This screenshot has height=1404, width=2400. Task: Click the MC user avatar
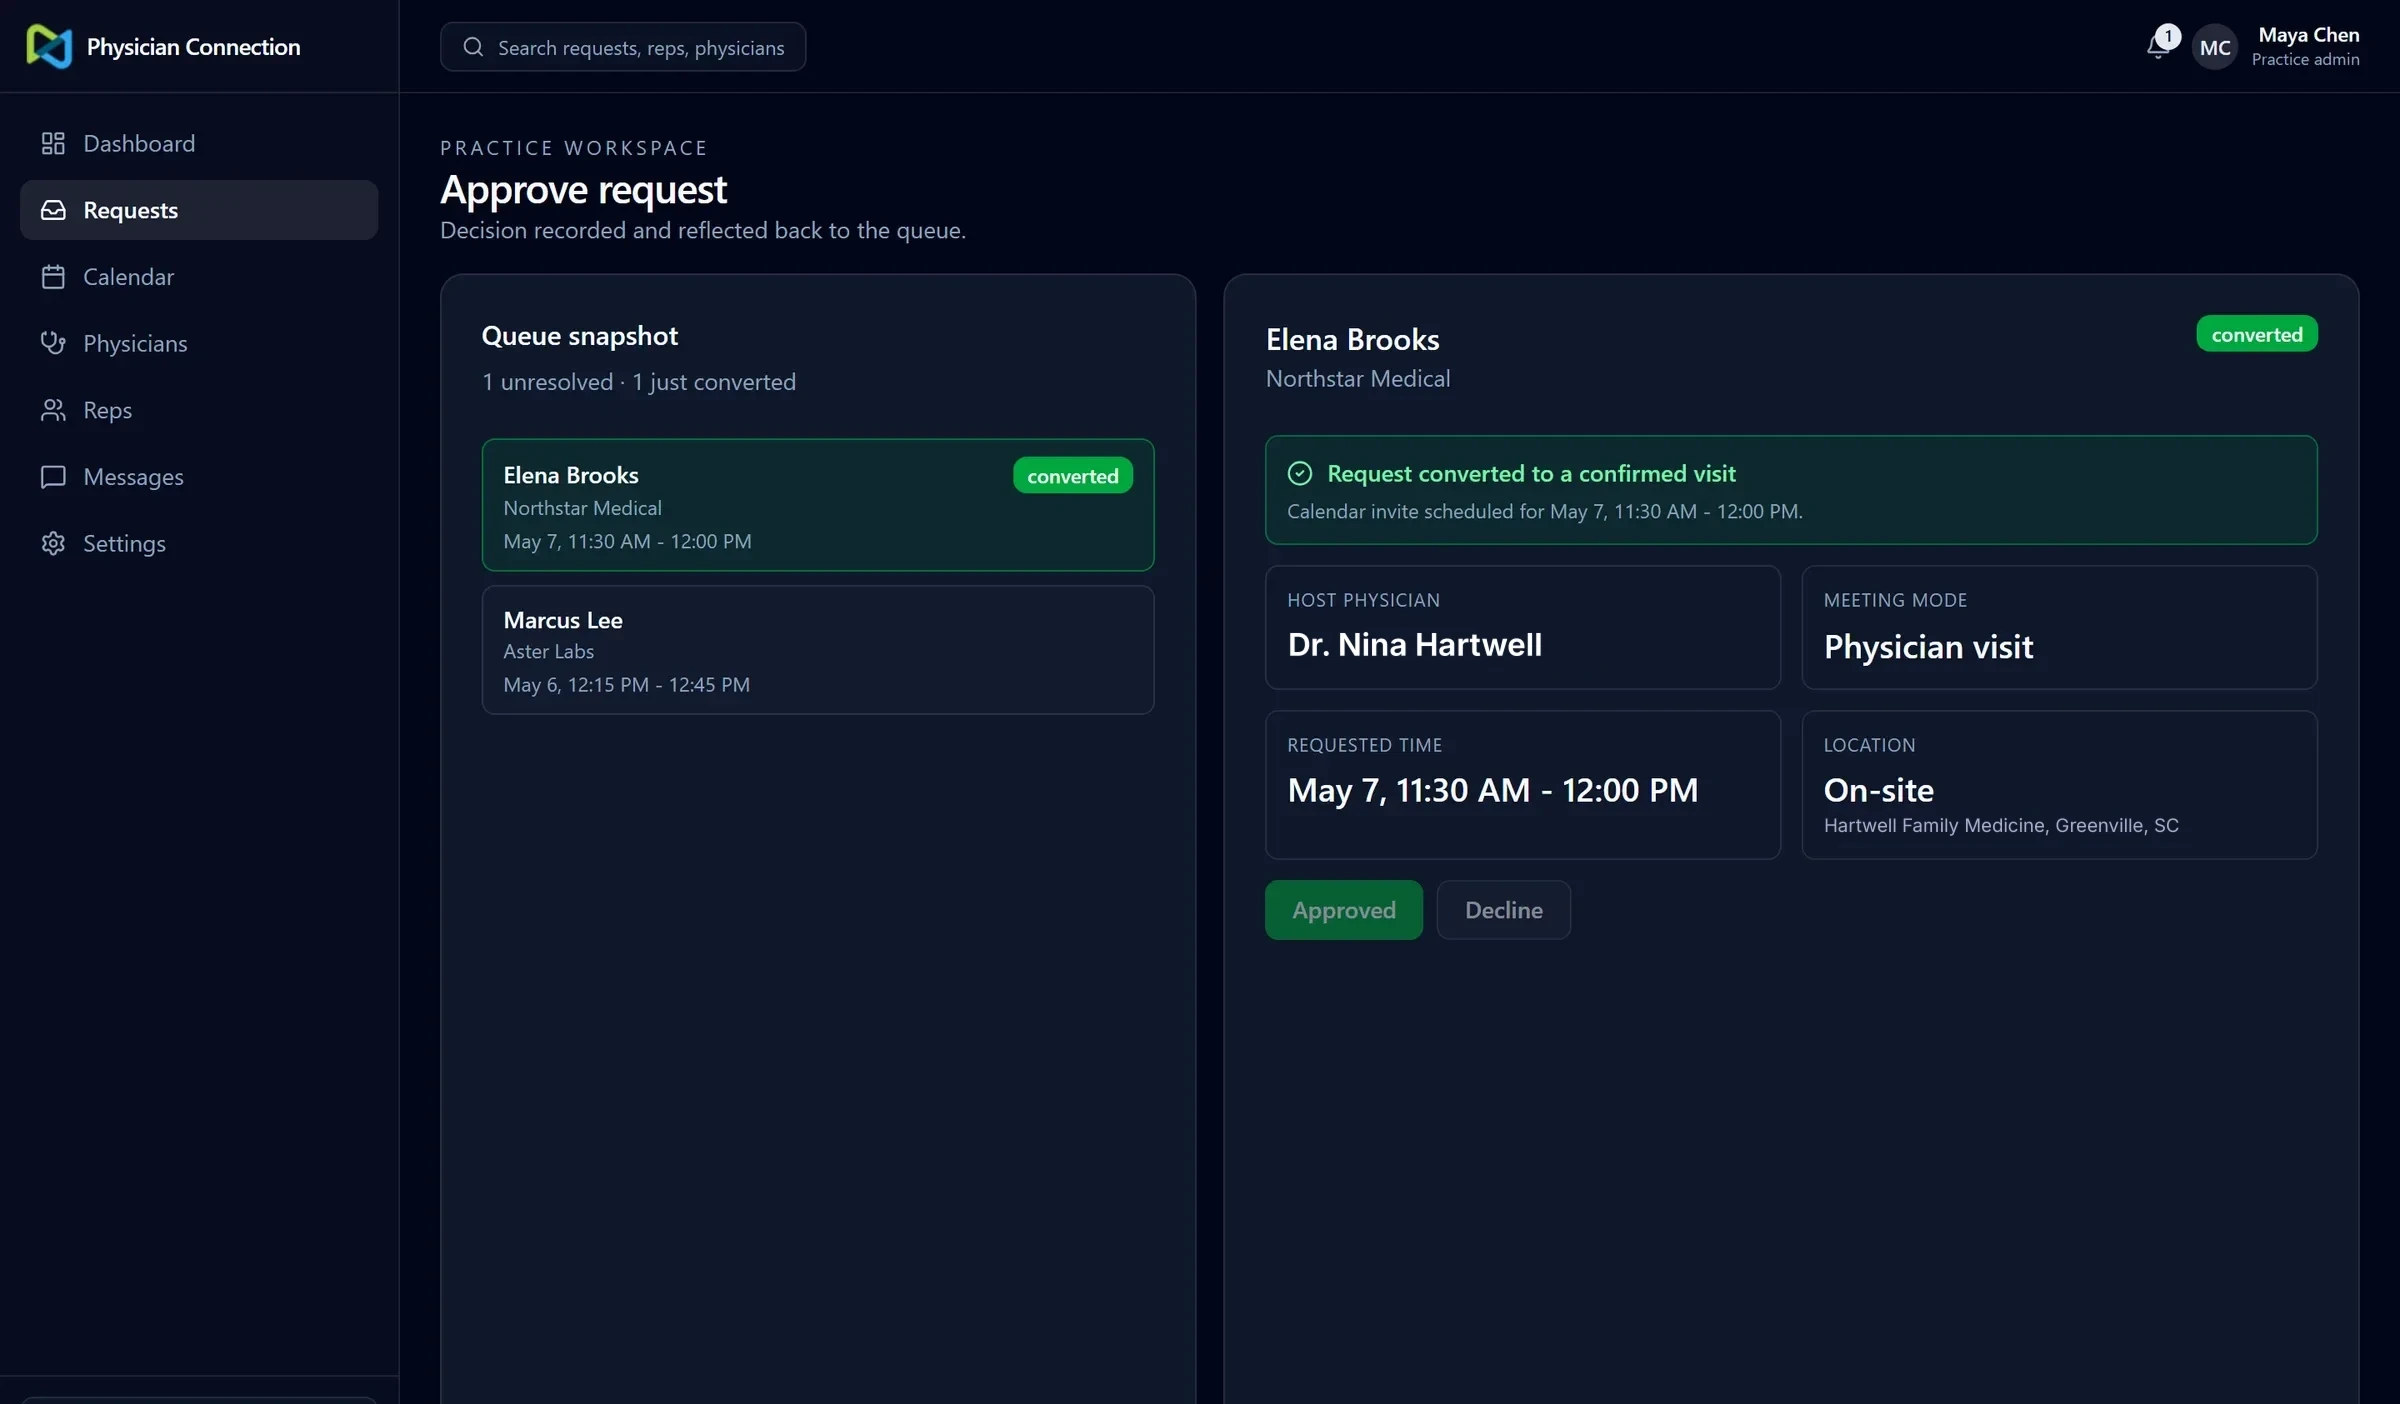pyautogui.click(x=2214, y=47)
